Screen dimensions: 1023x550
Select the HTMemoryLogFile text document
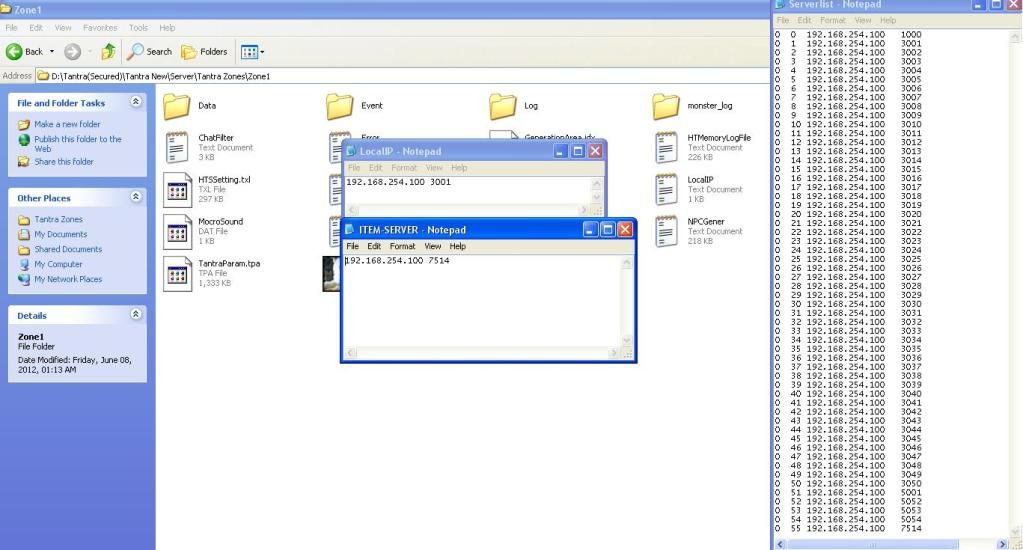(666, 147)
